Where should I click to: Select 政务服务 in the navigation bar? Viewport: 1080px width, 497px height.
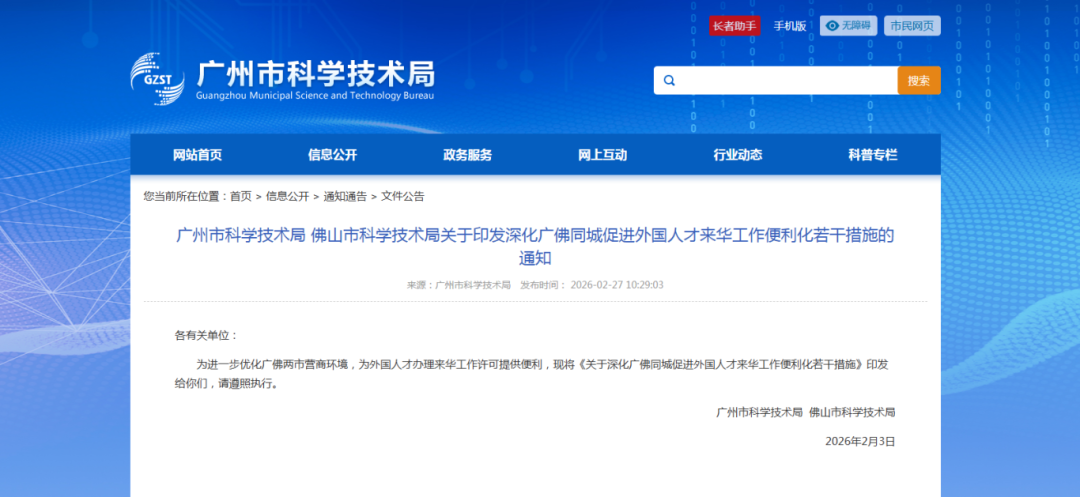(x=467, y=155)
